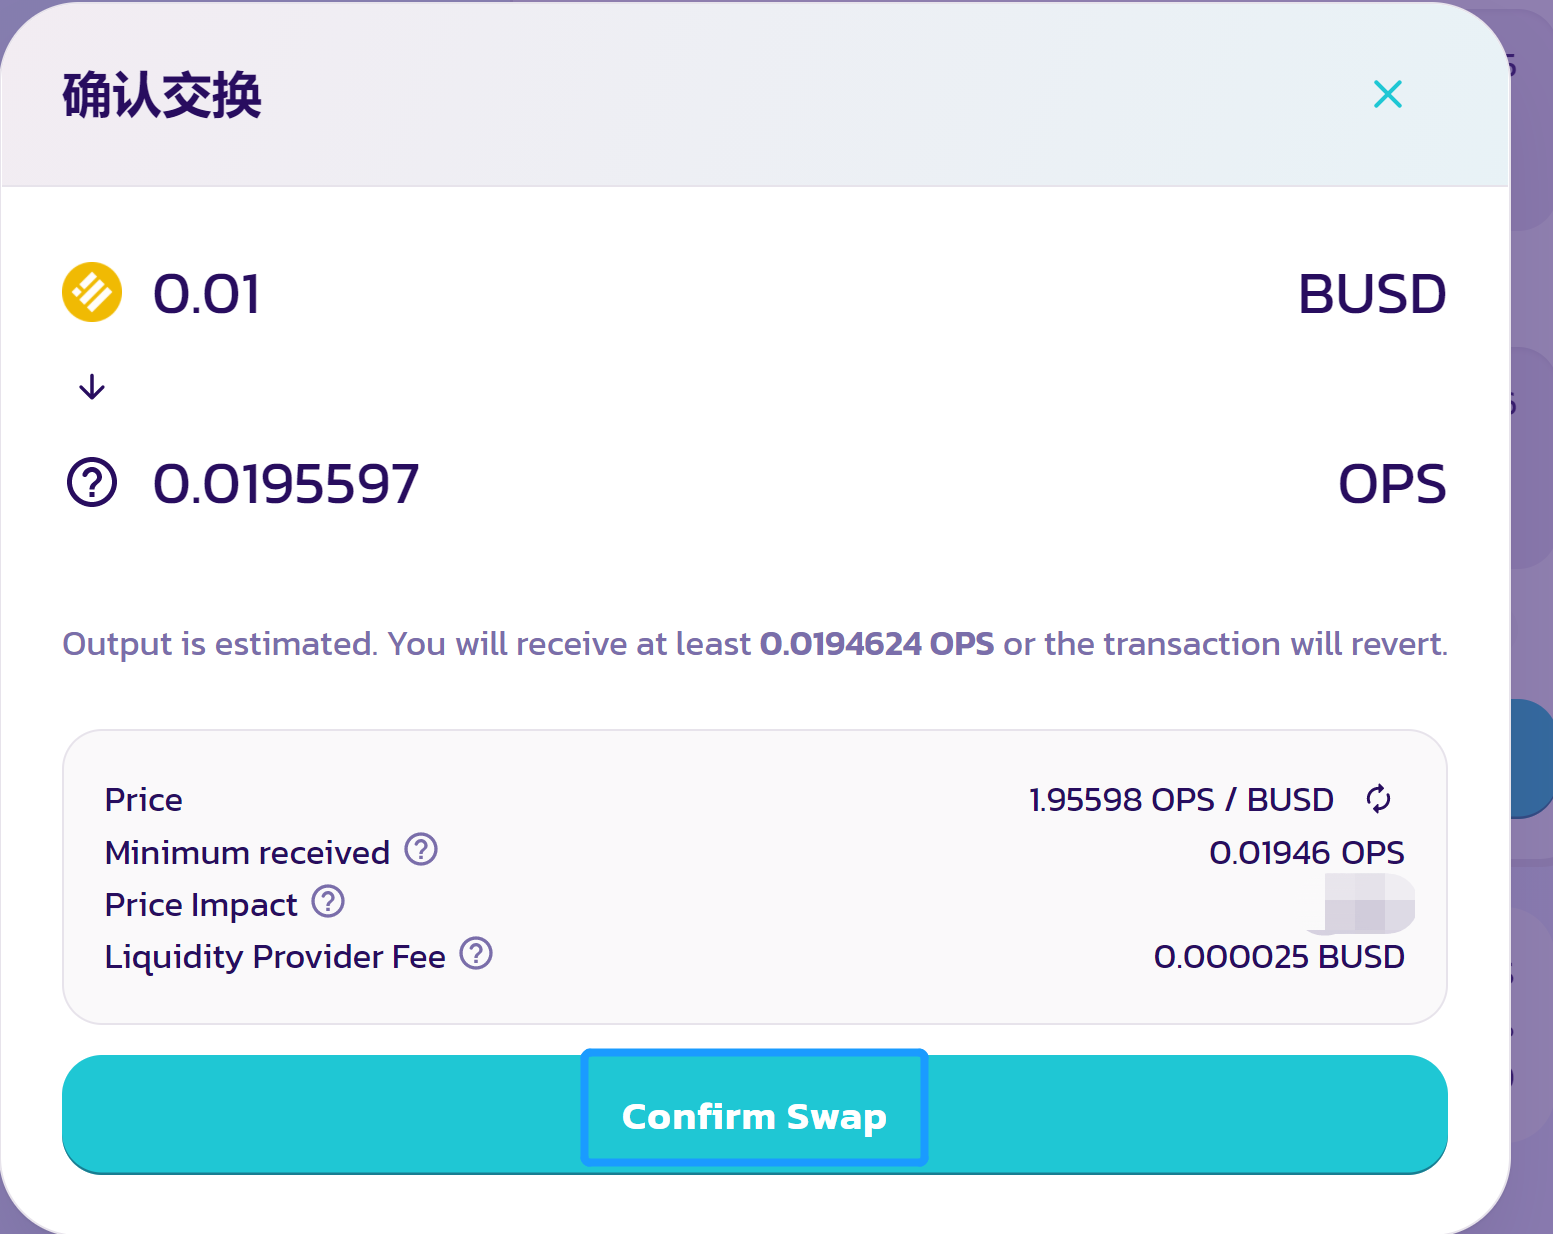Click the Price row label
The height and width of the screenshot is (1234, 1553).
point(144,800)
